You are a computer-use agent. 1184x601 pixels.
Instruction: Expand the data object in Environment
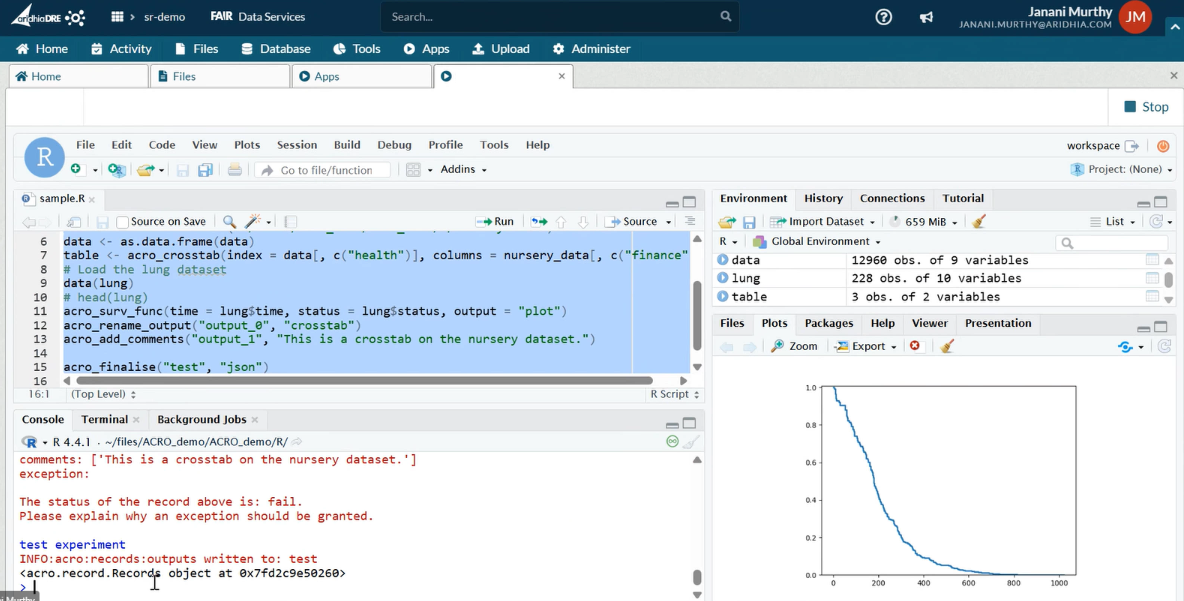click(x=723, y=260)
